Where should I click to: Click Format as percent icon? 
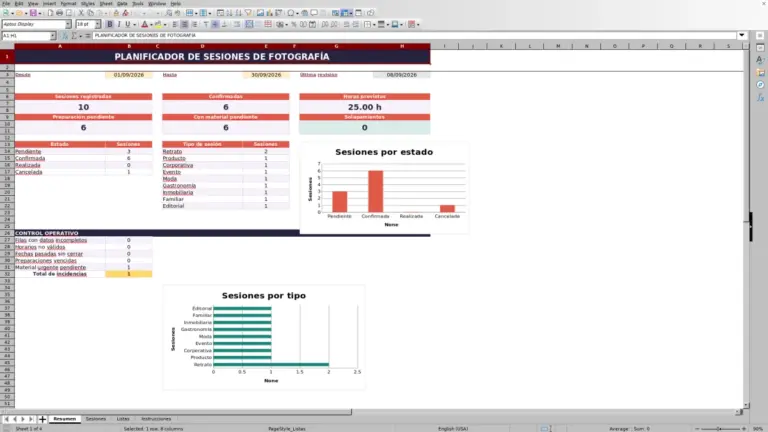pyautogui.click(x=294, y=24)
